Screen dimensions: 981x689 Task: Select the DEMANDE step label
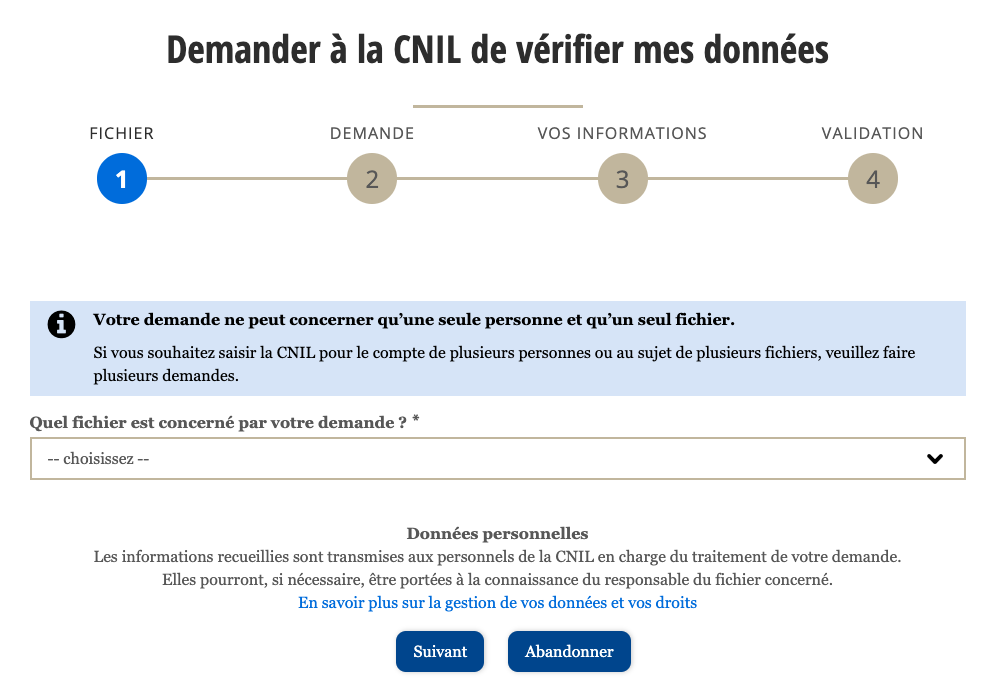tap(372, 133)
